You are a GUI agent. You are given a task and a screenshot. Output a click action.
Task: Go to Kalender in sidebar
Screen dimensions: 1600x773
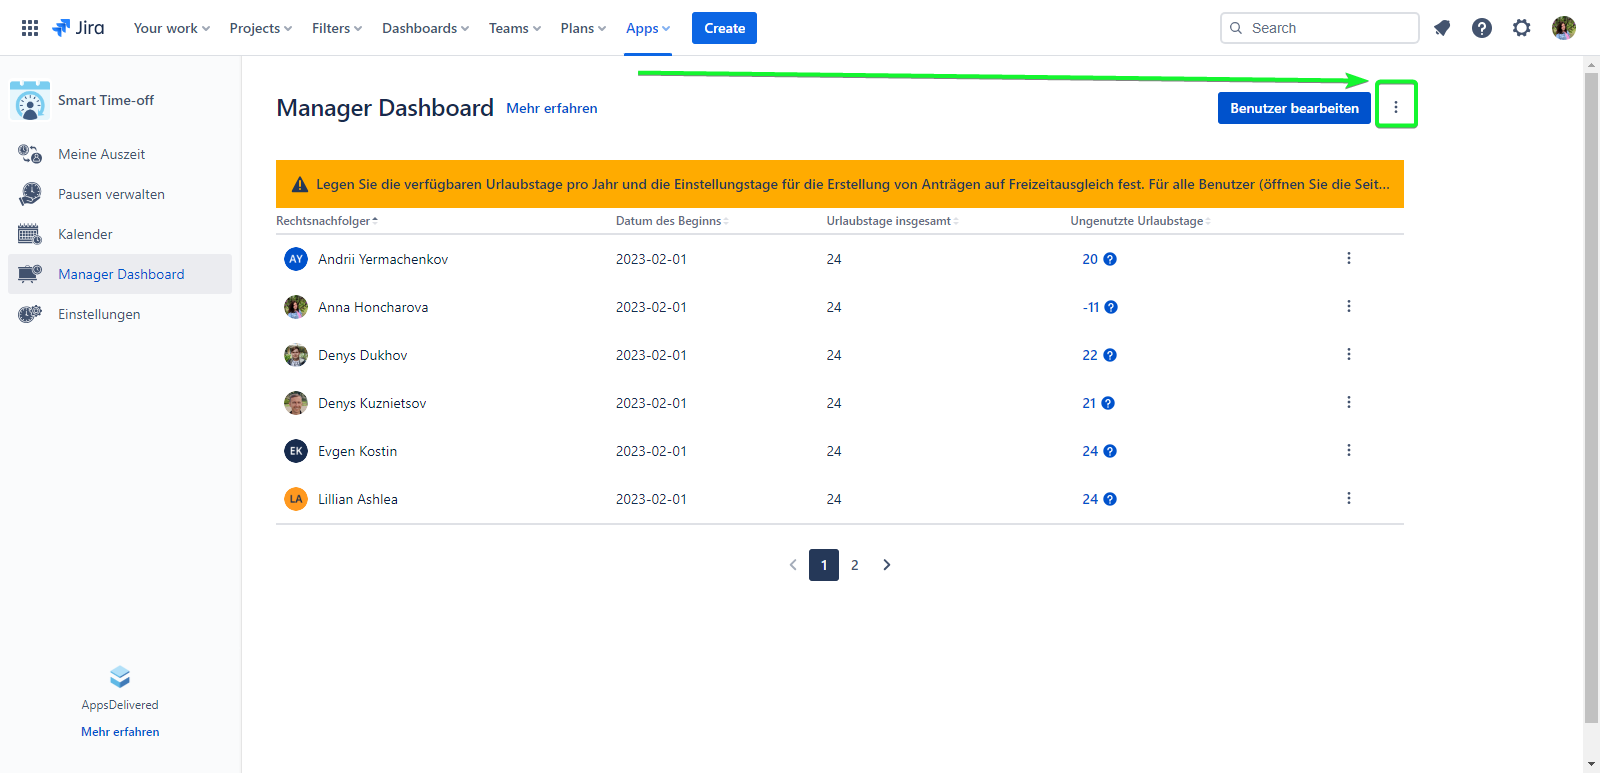click(85, 234)
